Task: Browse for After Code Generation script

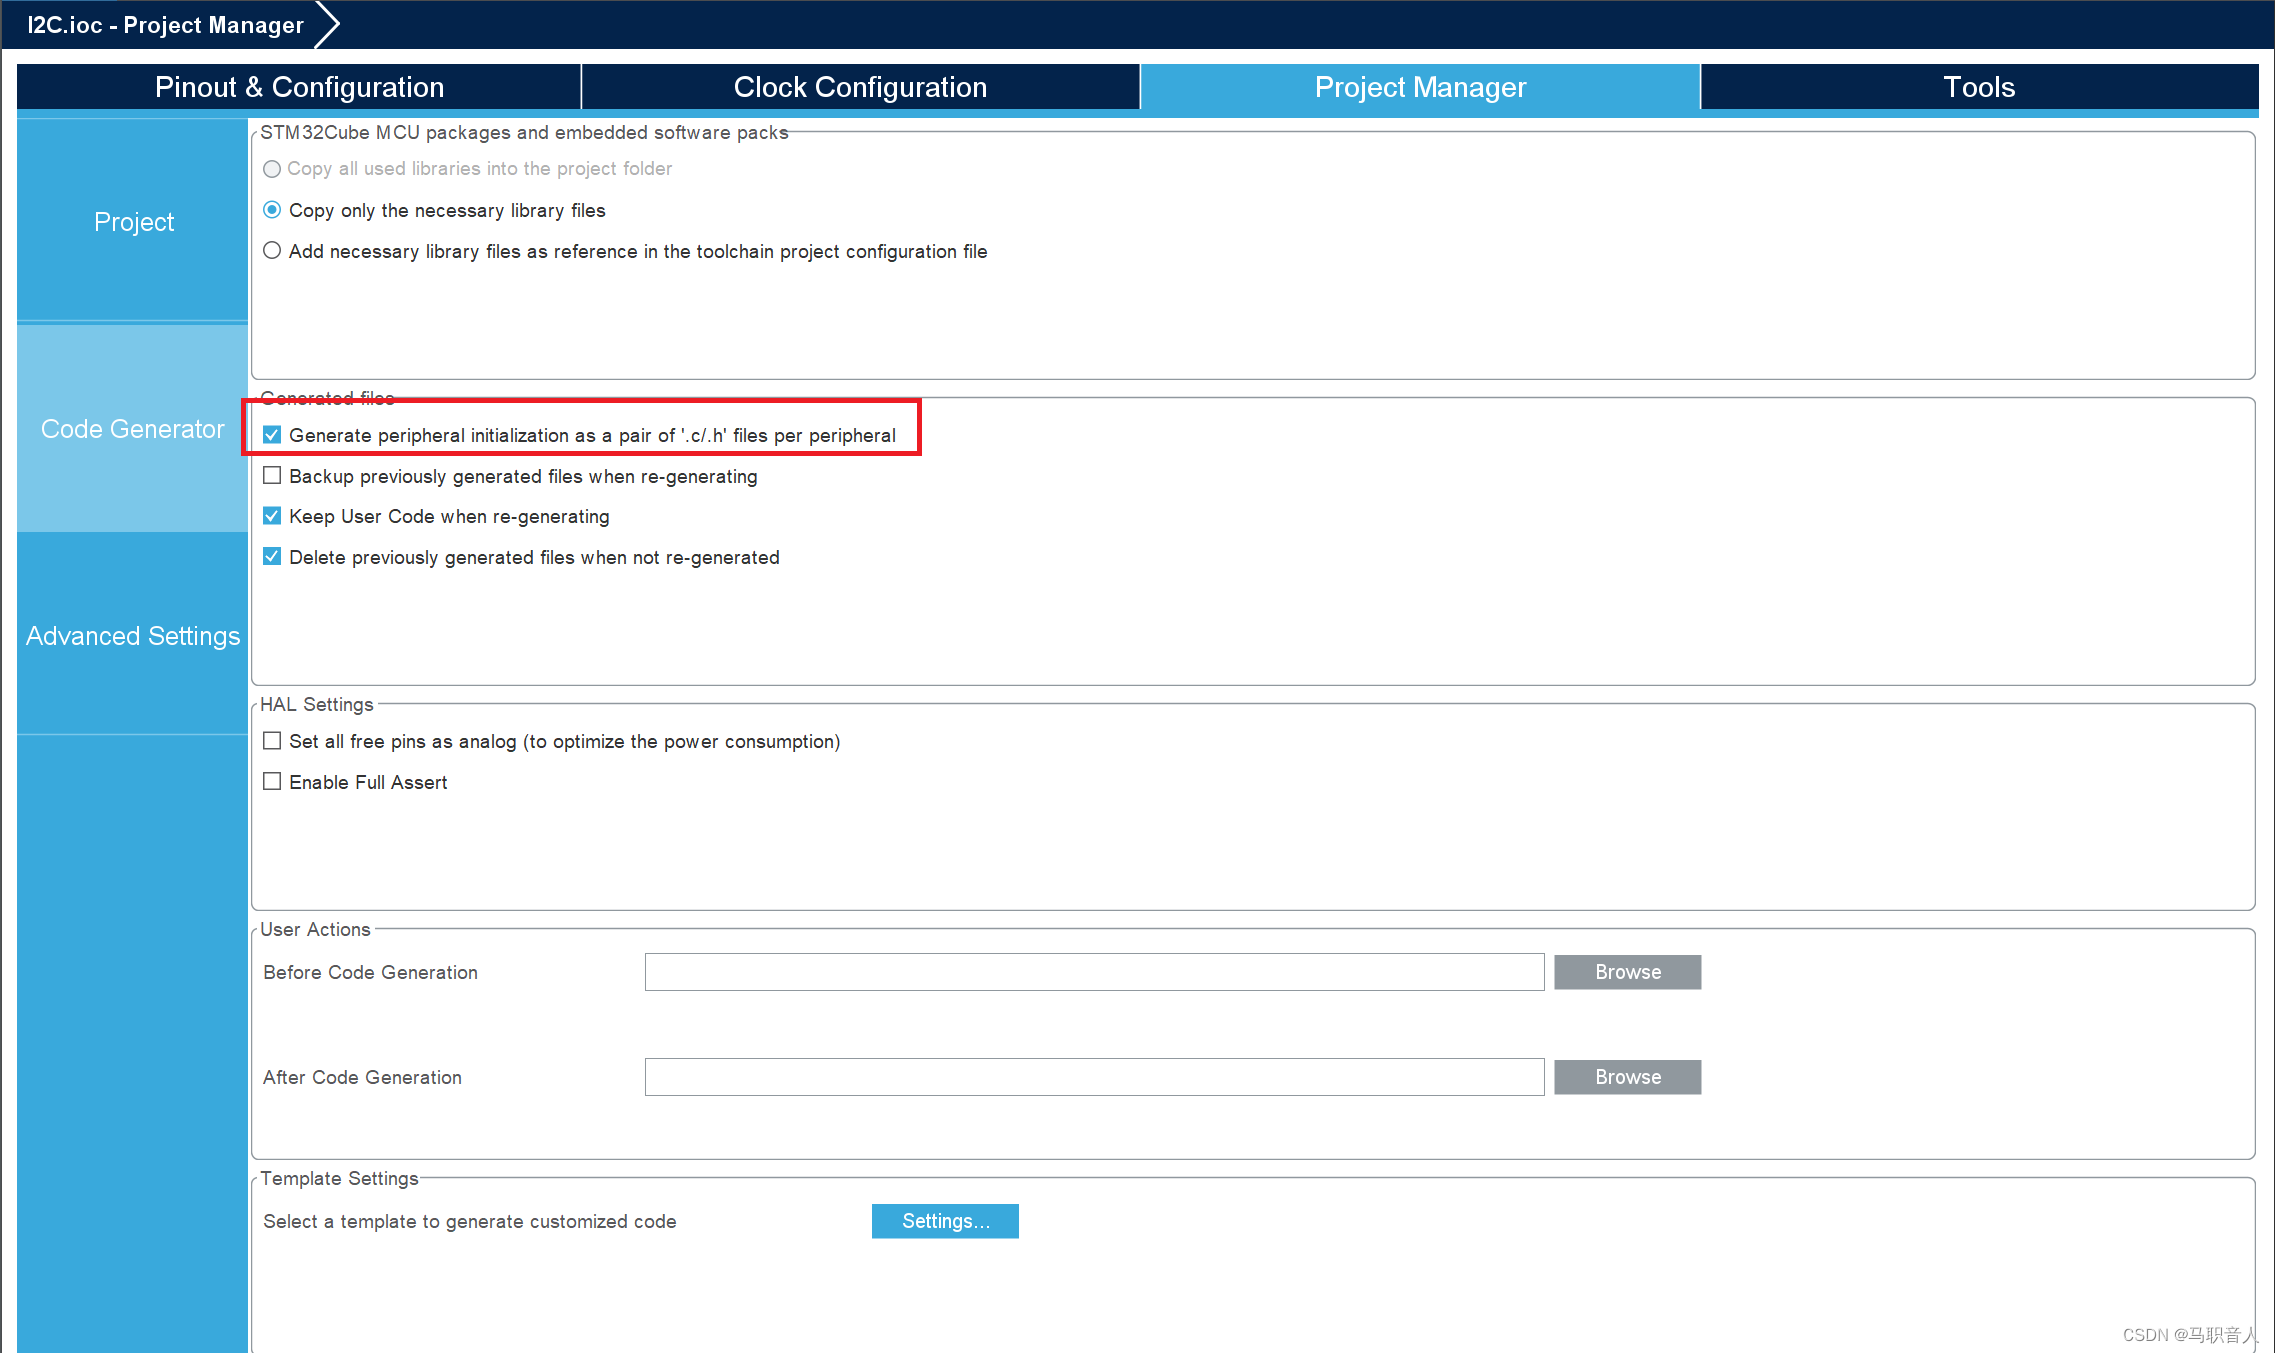Action: coord(1627,1077)
